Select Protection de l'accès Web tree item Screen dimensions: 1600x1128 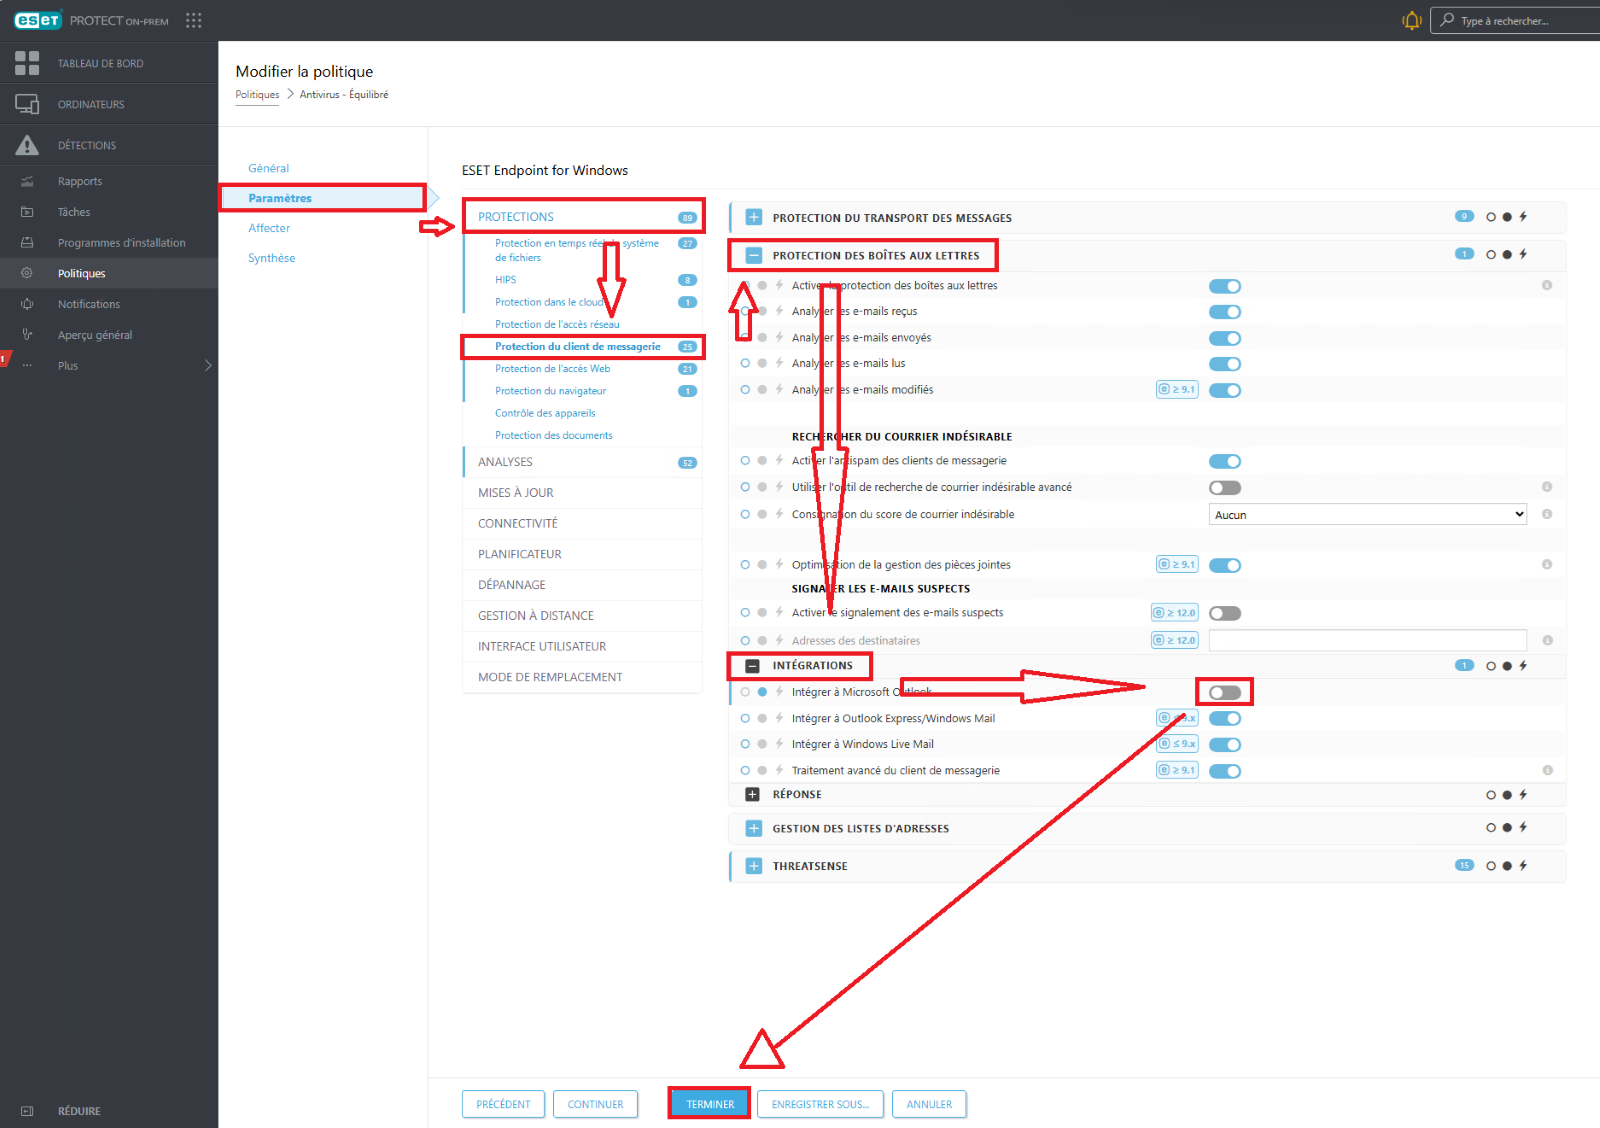tap(552, 369)
